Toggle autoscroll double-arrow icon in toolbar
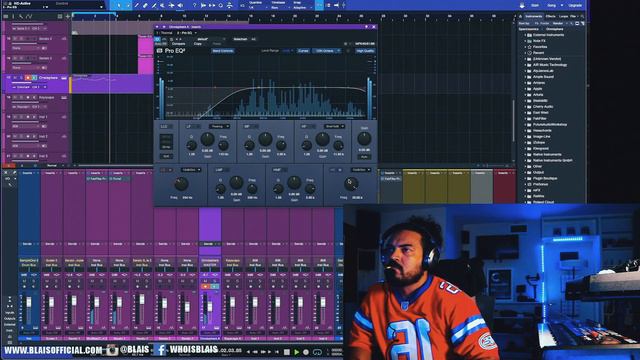The height and width of the screenshot is (360, 640). pos(212,5)
